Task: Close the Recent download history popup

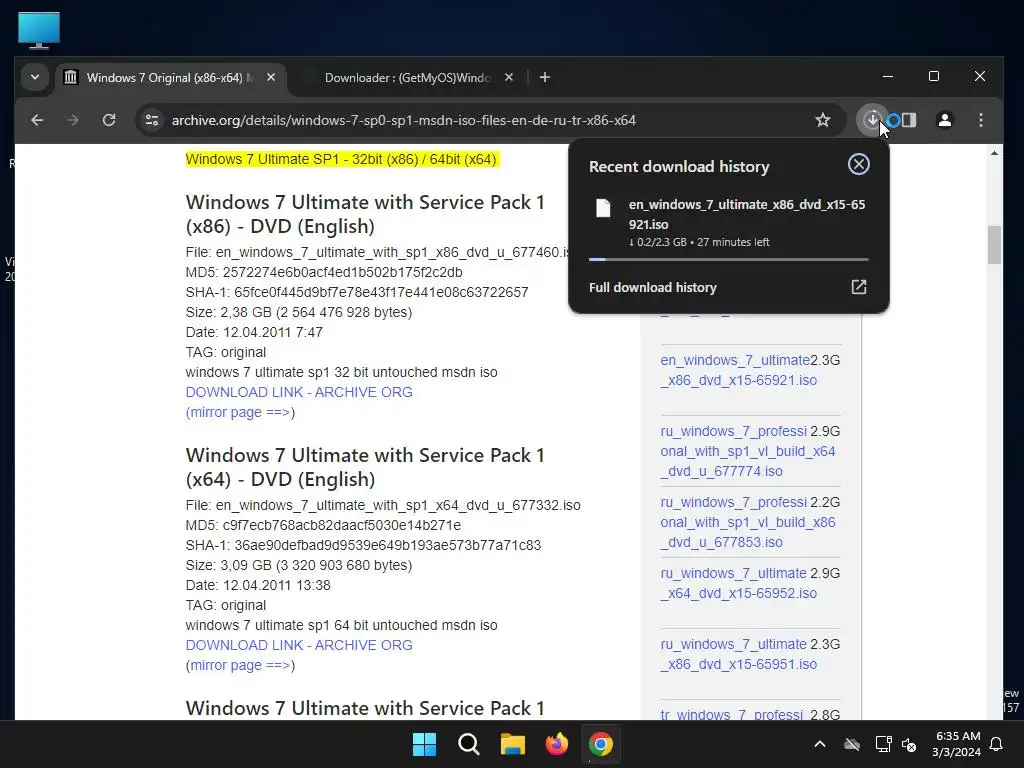Action: point(859,164)
